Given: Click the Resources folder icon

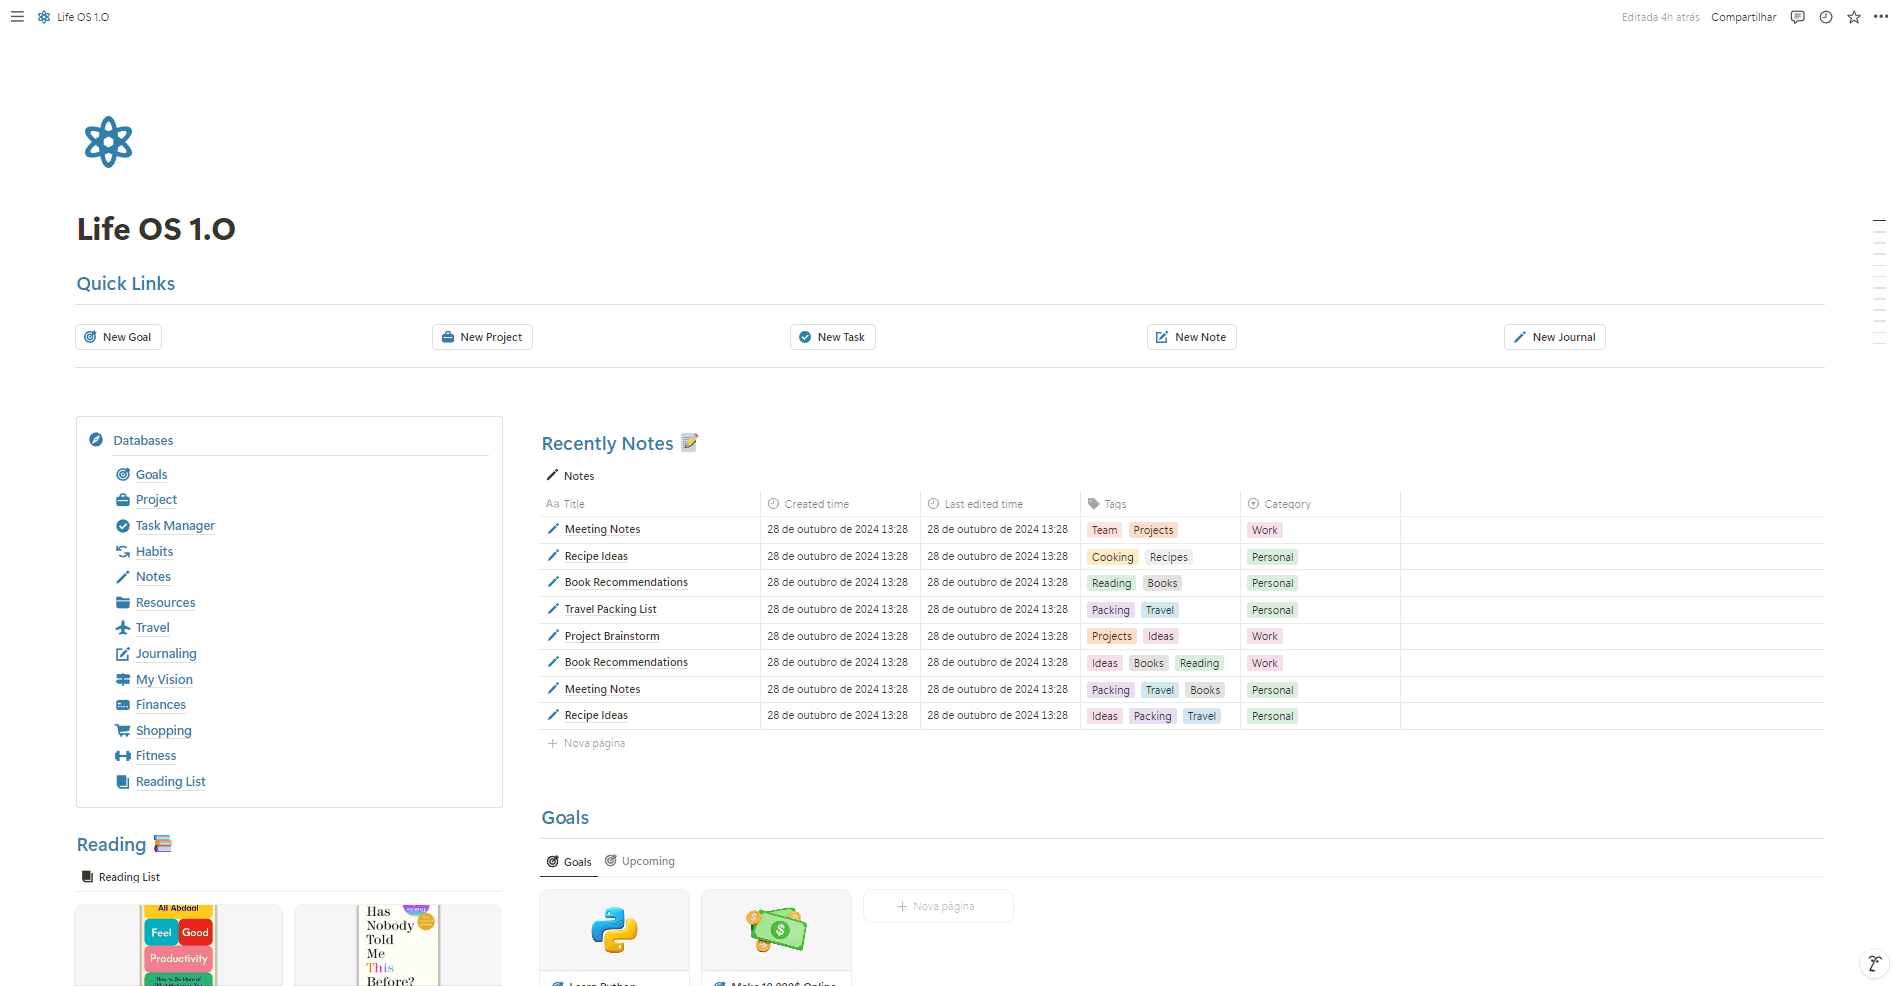Looking at the screenshot, I should [x=123, y=603].
